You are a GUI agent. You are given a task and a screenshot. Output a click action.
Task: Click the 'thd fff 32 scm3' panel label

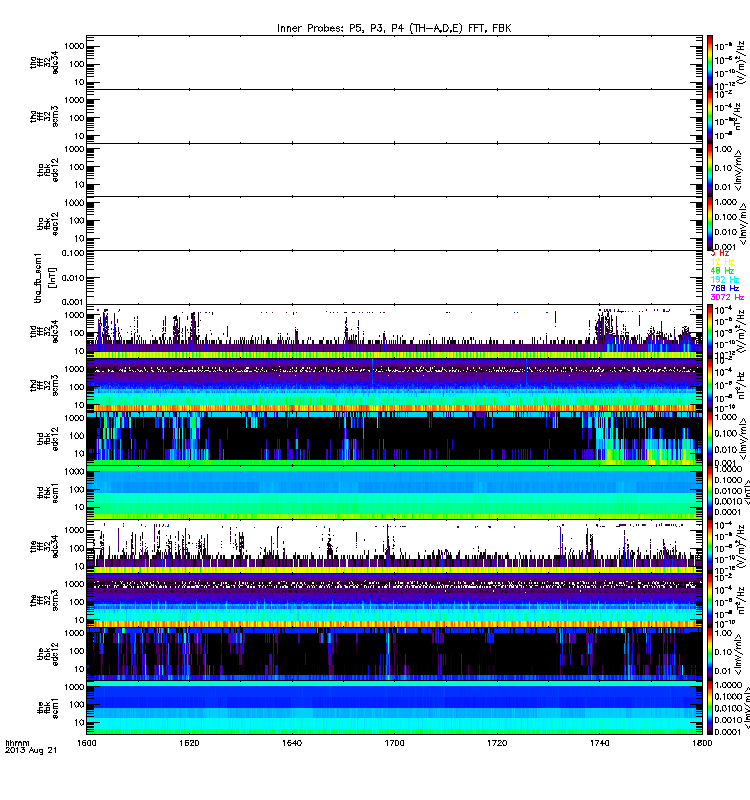pyautogui.click(x=44, y=386)
